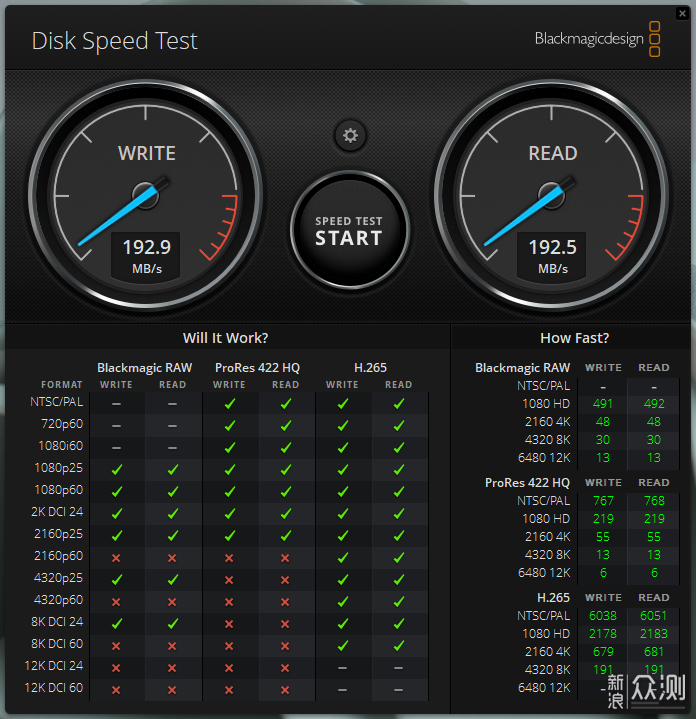Click the NTSC/PAL format row label

57,402
